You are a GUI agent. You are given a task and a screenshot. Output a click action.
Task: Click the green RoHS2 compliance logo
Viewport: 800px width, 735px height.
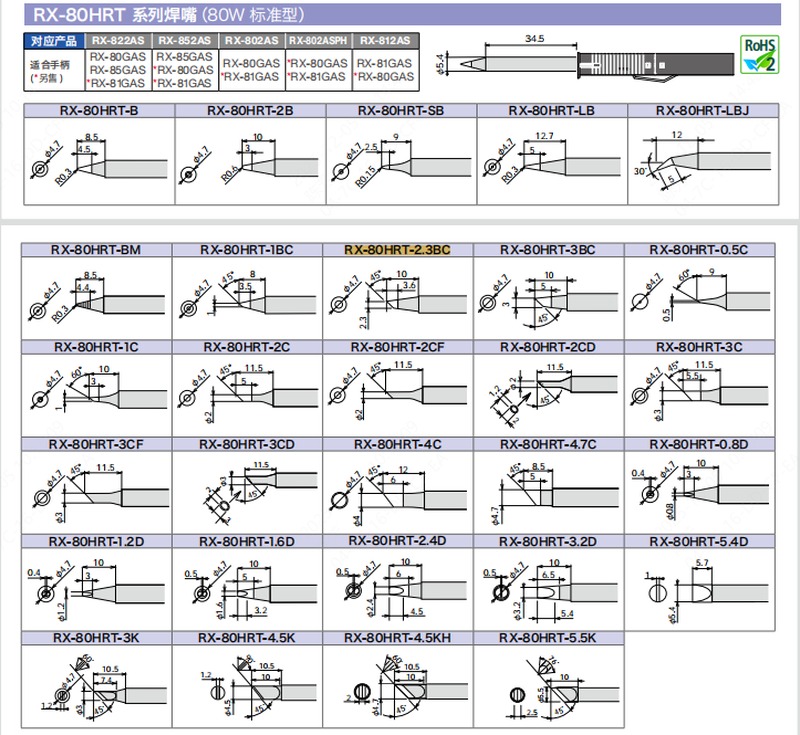tap(757, 55)
